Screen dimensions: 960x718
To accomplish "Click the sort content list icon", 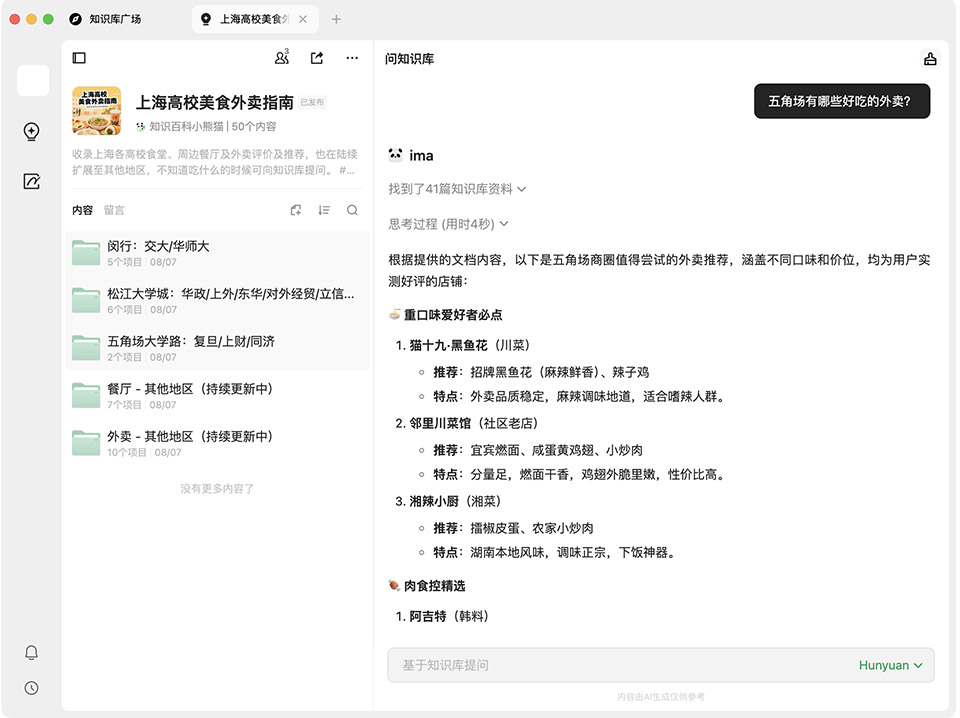I will (324, 210).
